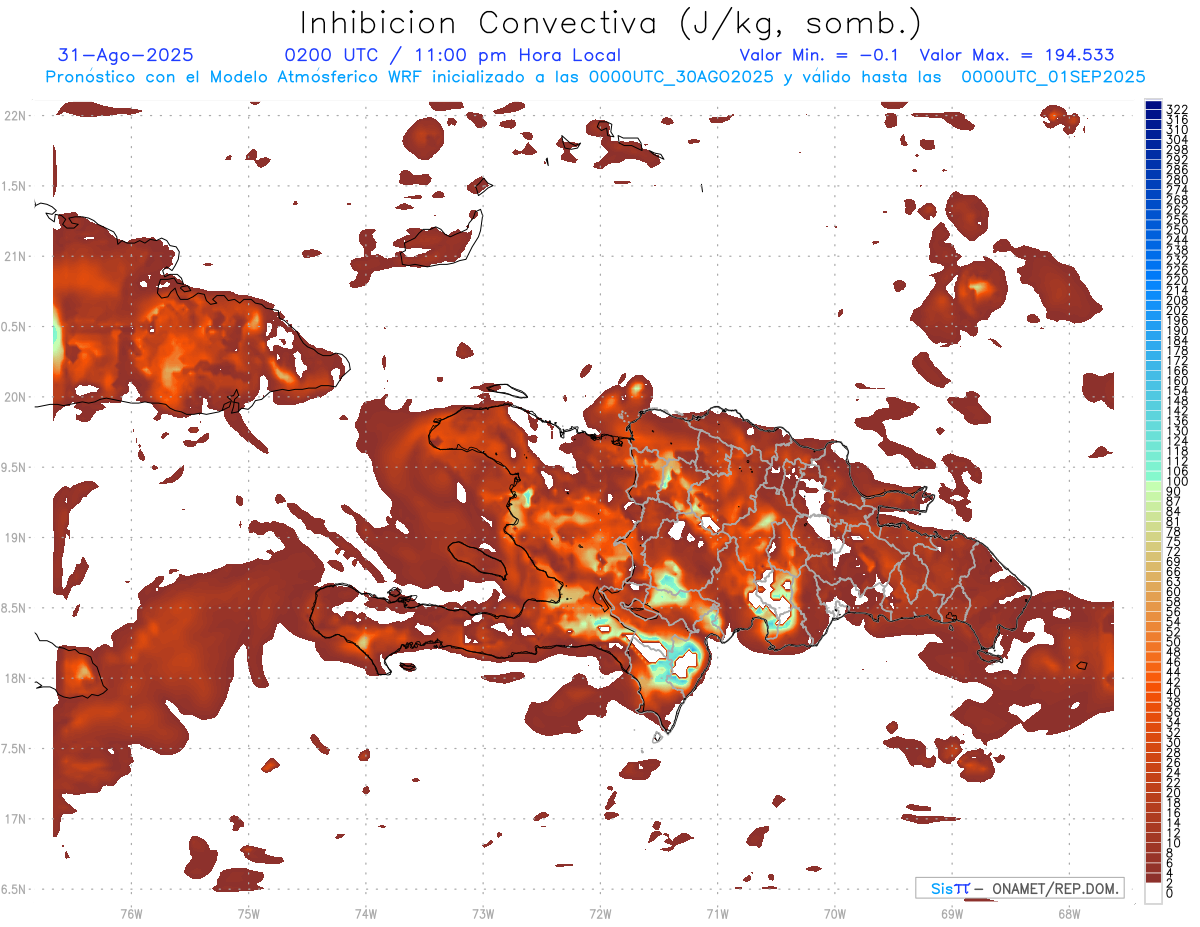1200x927 pixels.
Task: Click the dark blue swatch atop the color scale
Action: 1153,106
